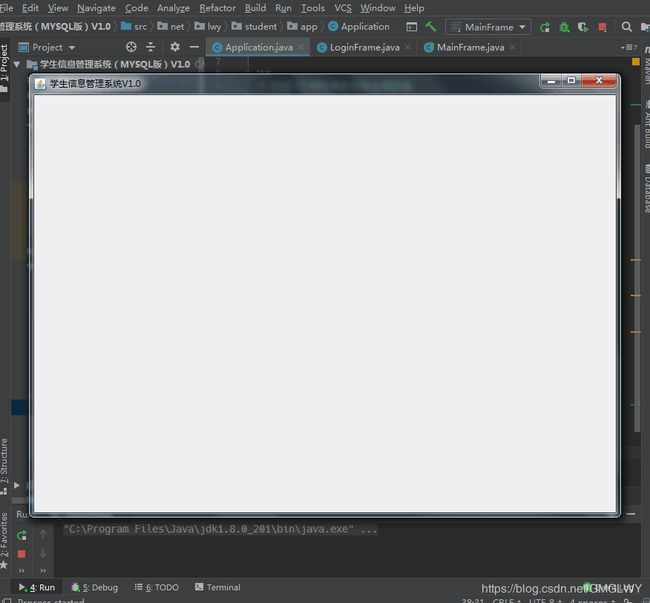Screen dimensions: 650x603
Task: Open the 5: Debug tool window tab
Action: 95,587
